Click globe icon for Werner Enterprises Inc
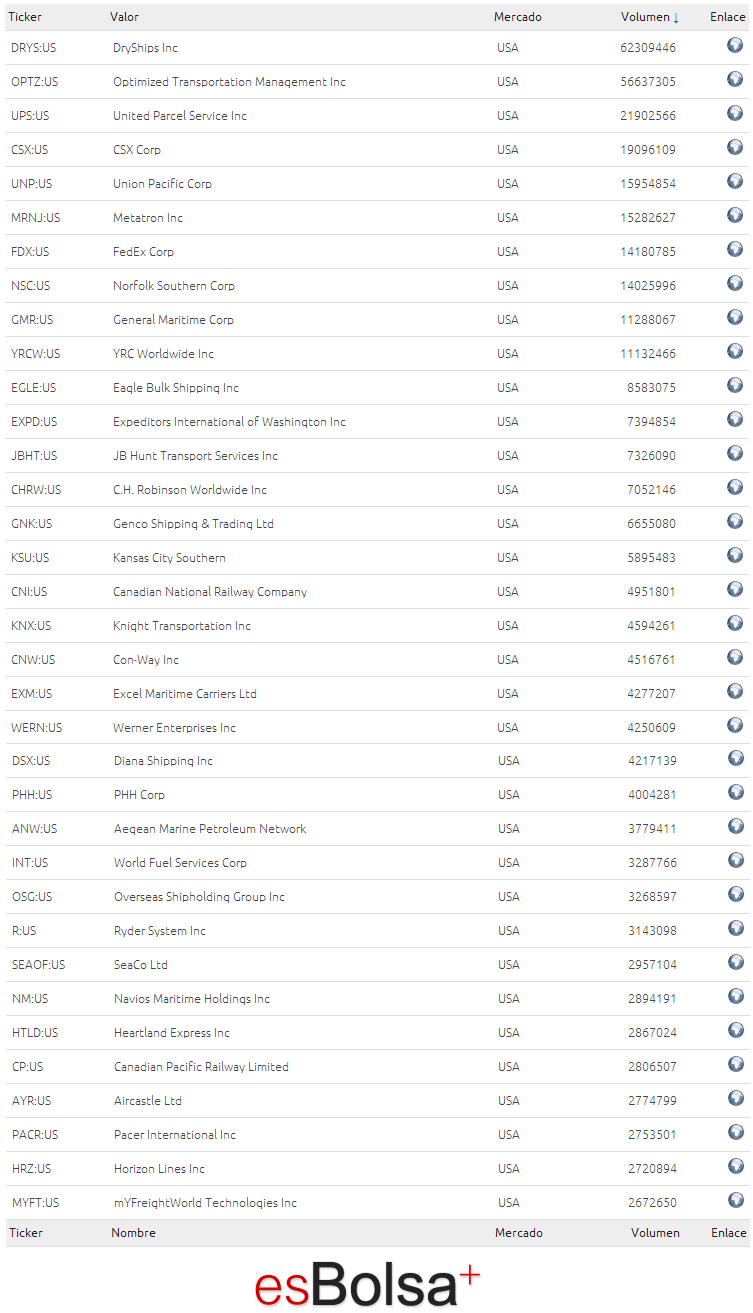Screen dimensions: 753x1313 tap(735, 725)
